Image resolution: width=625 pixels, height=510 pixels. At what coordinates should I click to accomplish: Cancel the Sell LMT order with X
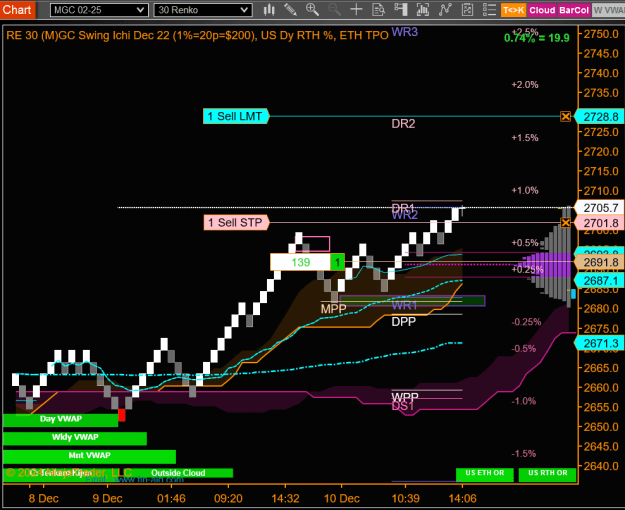pyautogui.click(x=566, y=116)
